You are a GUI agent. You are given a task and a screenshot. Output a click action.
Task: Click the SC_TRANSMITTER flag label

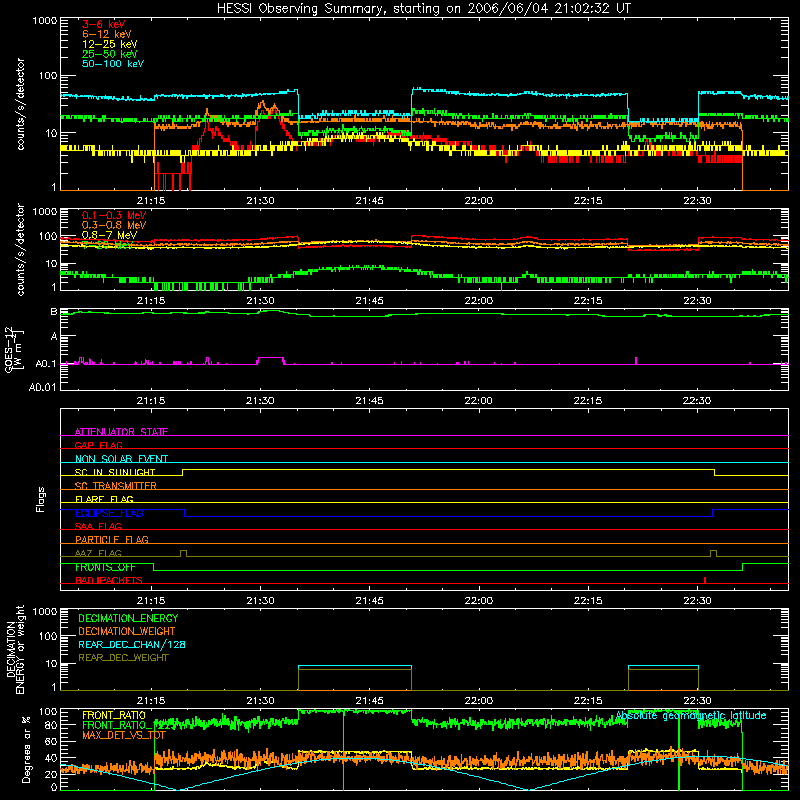pyautogui.click(x=115, y=485)
